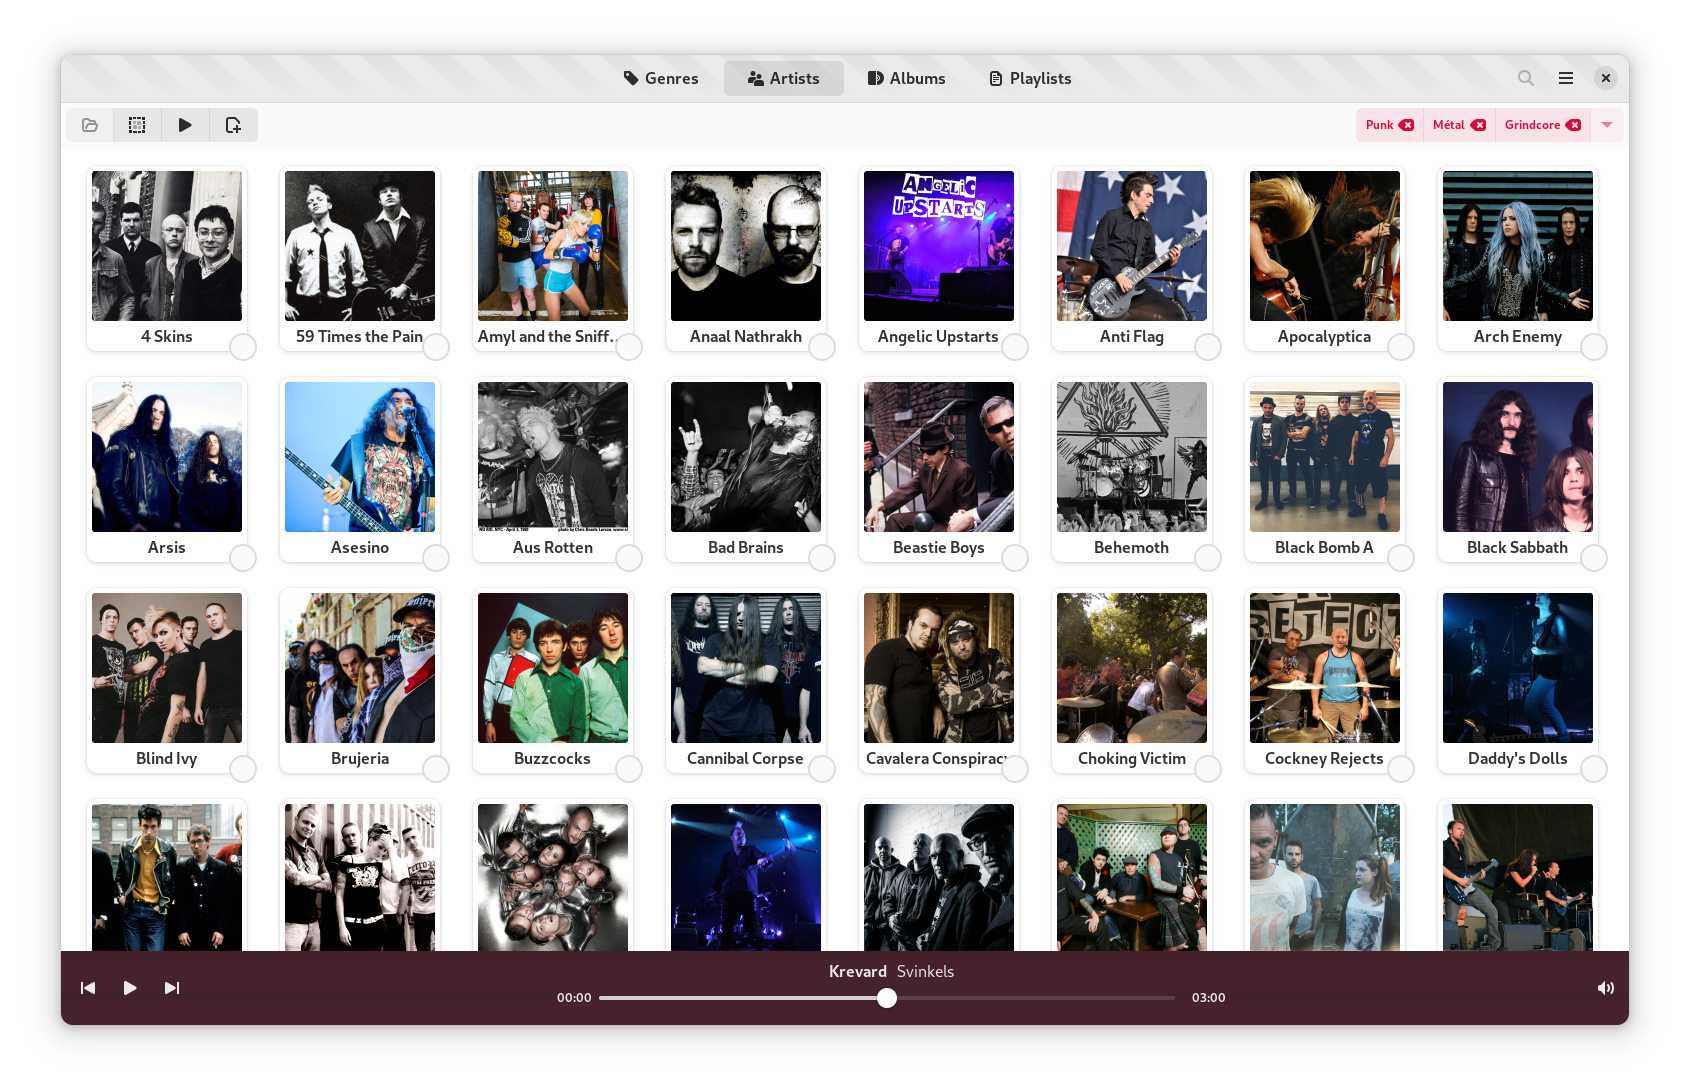Remove the Punk genre filter
The image size is (1690, 1092).
point(1407,125)
